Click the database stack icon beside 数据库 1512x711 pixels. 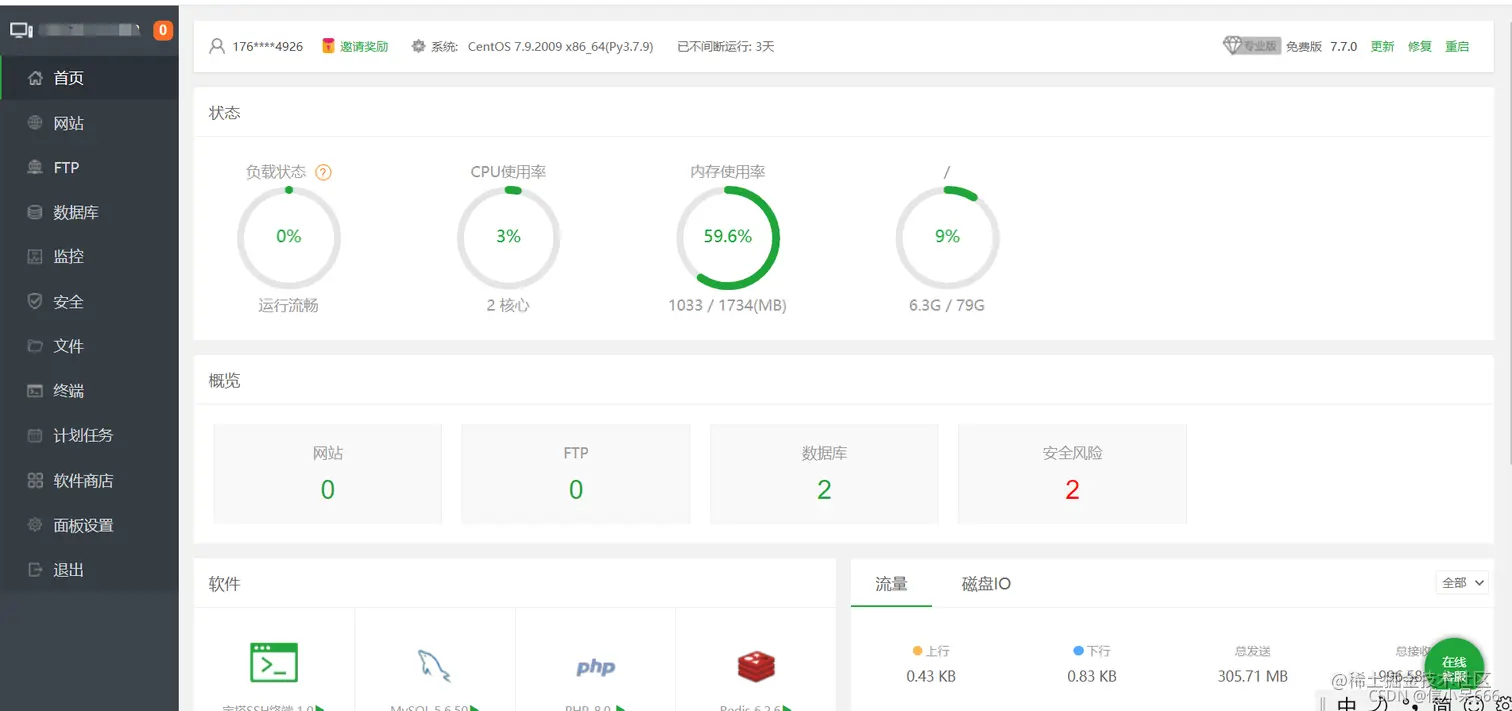coord(35,212)
